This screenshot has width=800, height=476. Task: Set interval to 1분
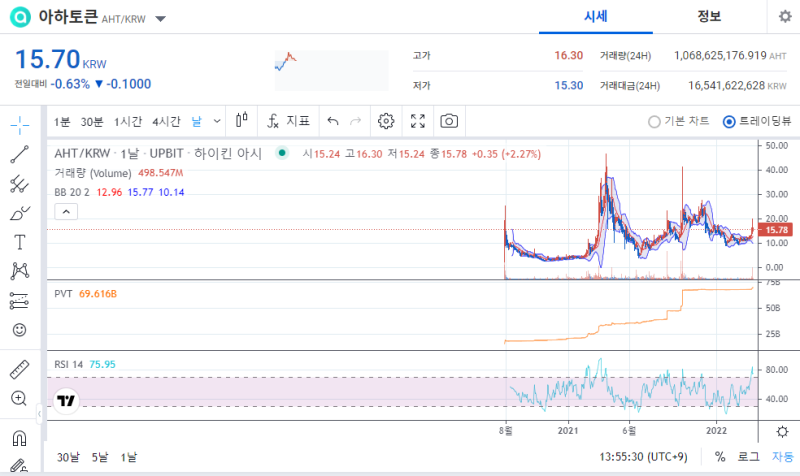click(62, 121)
